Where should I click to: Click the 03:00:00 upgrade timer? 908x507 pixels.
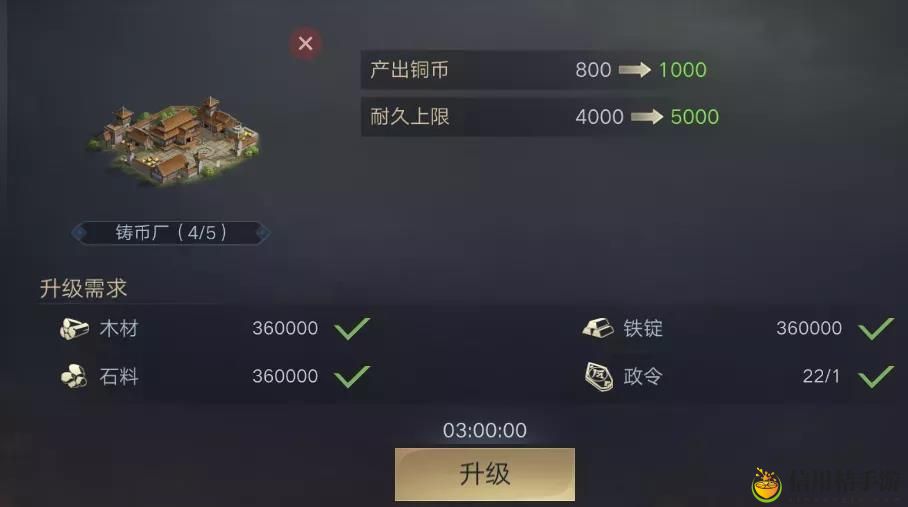(485, 430)
